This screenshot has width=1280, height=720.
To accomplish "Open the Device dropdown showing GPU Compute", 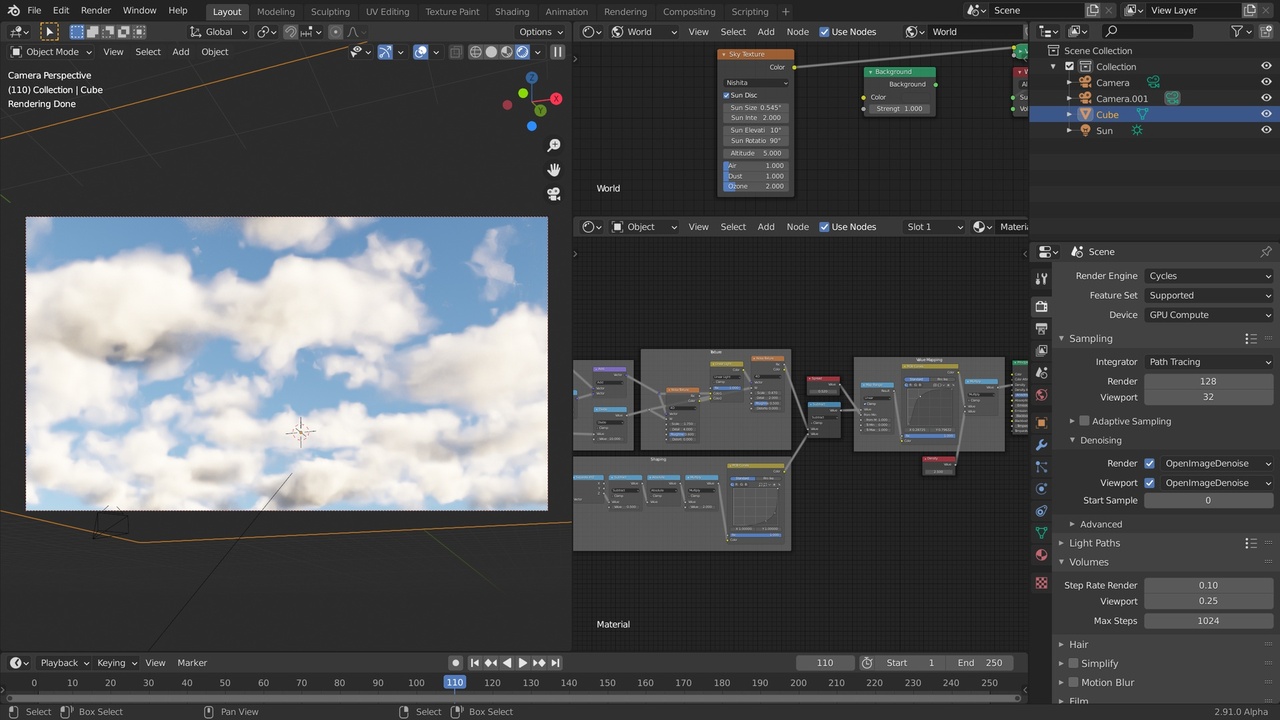I will [x=1210, y=314].
